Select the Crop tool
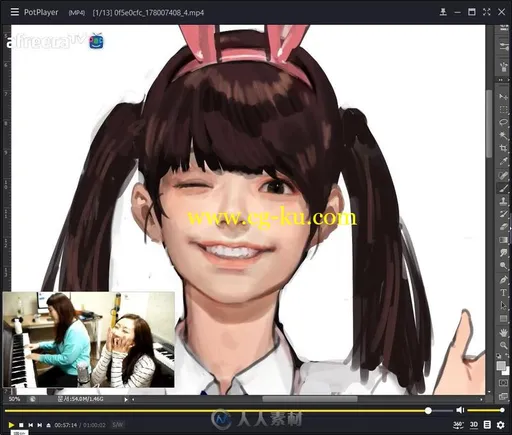This screenshot has height=435, width=512. [x=503, y=148]
